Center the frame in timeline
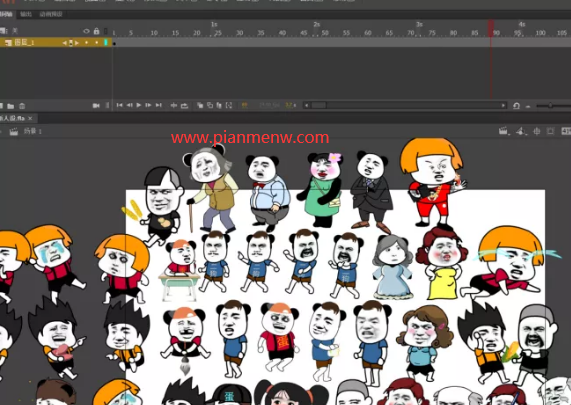 point(174,105)
